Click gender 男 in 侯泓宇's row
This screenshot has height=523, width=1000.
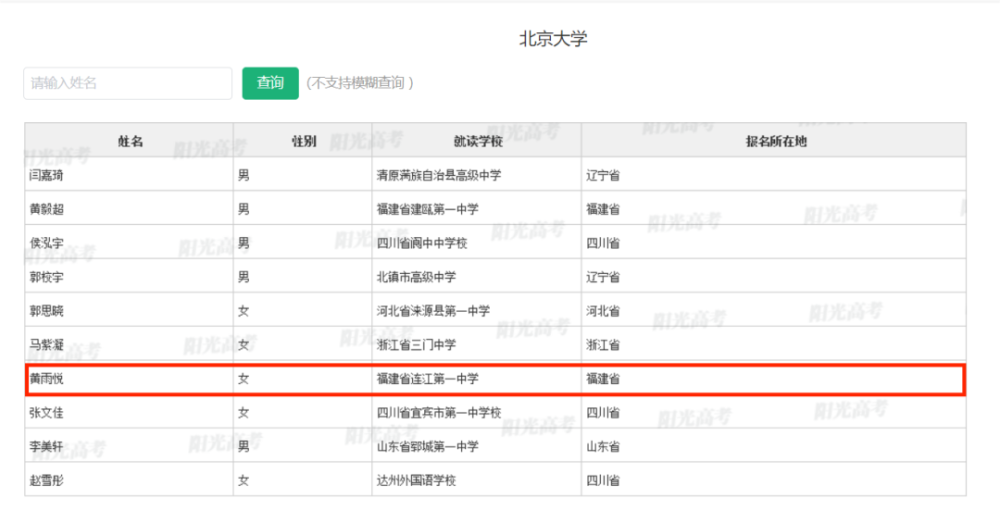(244, 243)
